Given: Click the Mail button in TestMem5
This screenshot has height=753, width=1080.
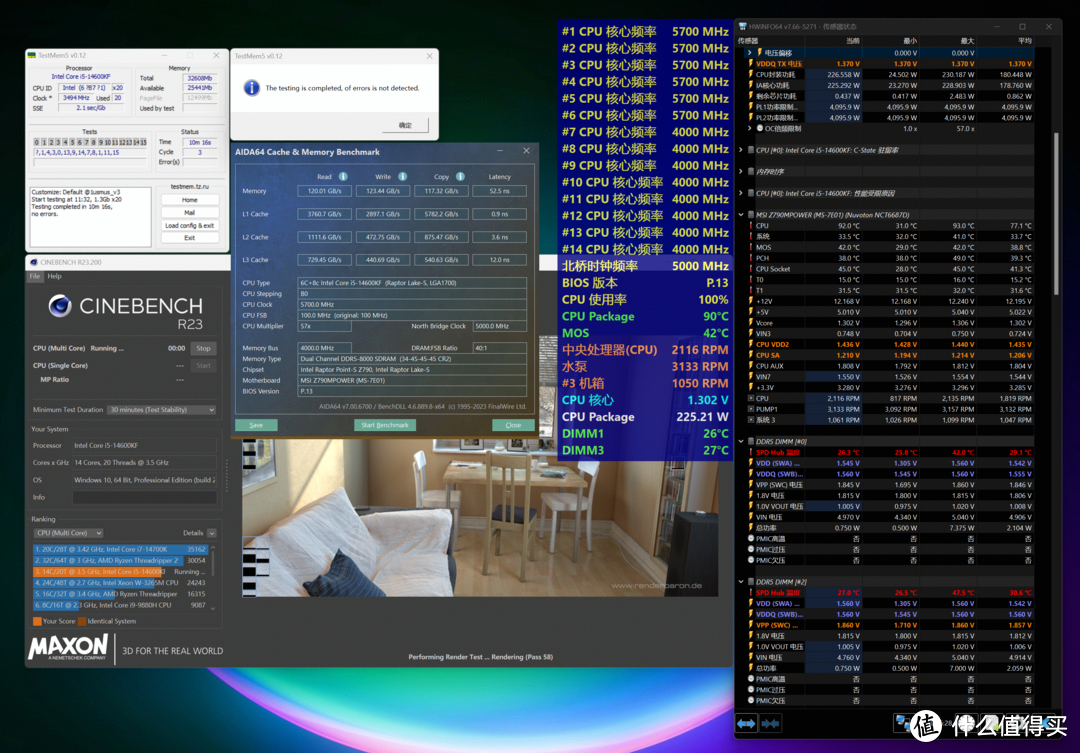Looking at the screenshot, I should [189, 212].
